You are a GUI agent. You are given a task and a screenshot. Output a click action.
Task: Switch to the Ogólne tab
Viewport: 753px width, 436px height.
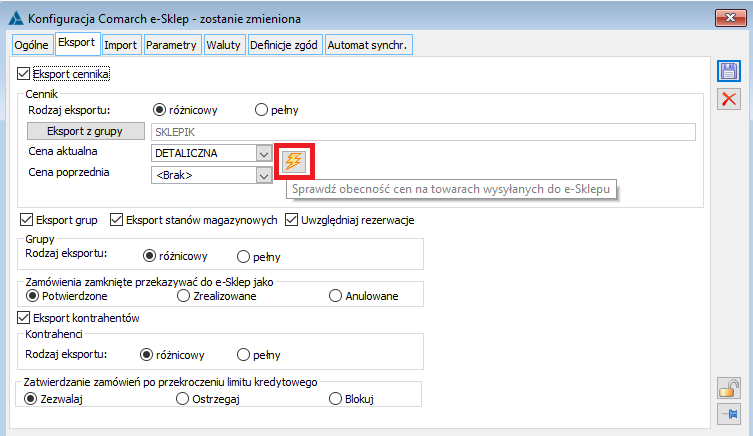pos(31,45)
